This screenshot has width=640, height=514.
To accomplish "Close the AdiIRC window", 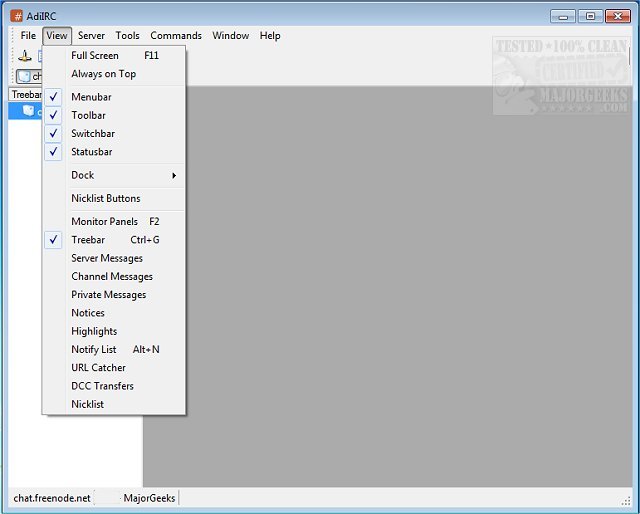I will click(618, 16).
